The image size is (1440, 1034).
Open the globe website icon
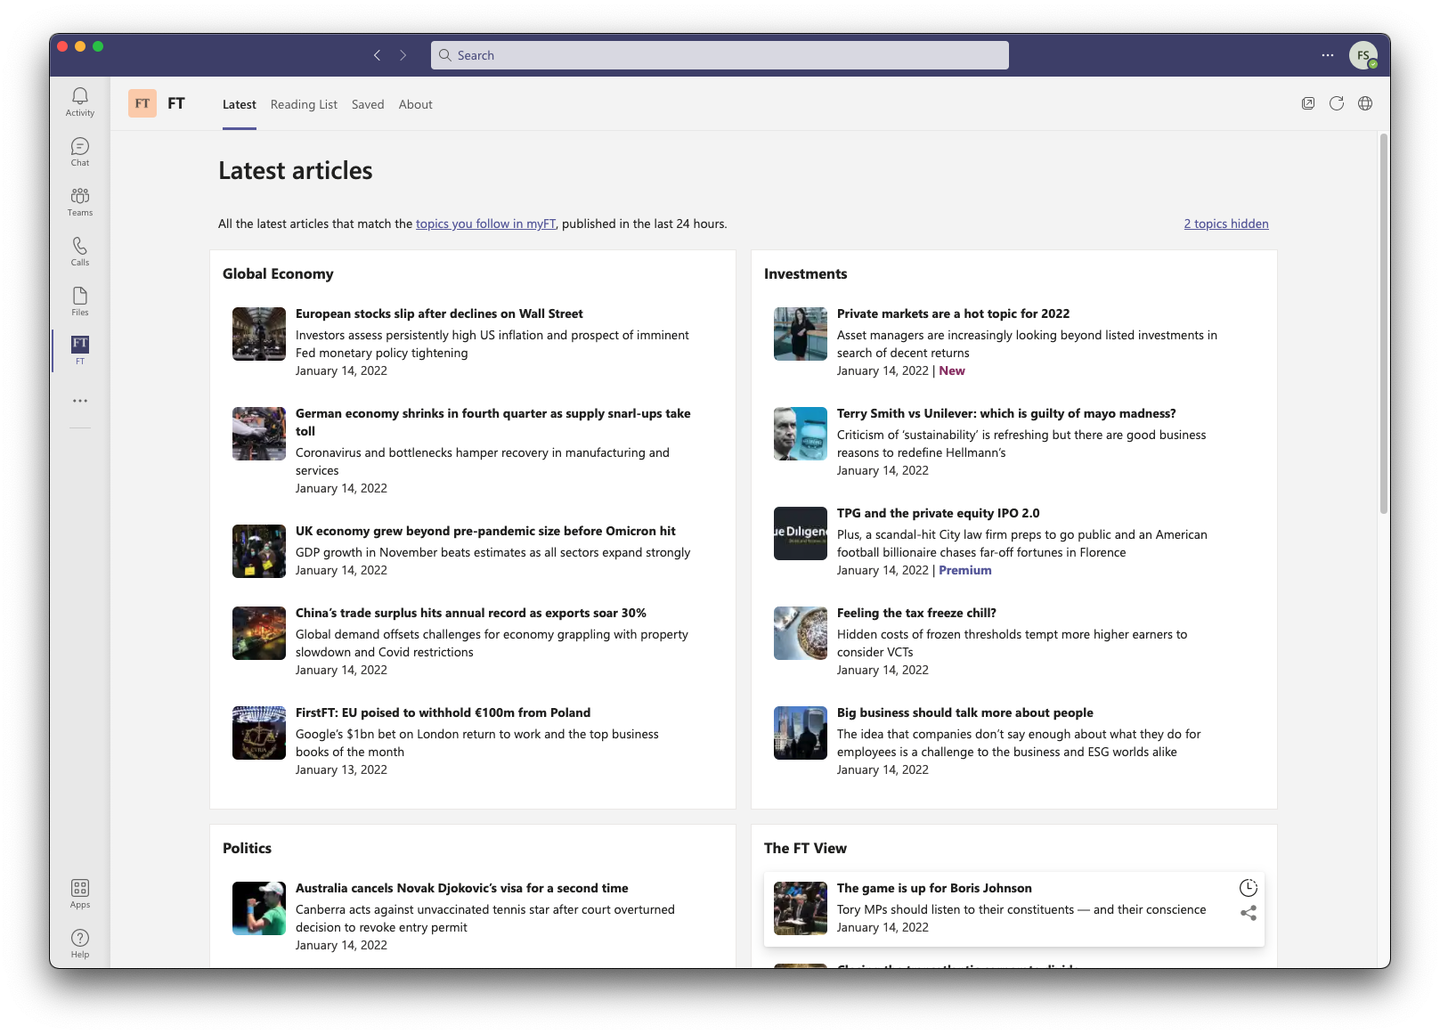[1365, 104]
